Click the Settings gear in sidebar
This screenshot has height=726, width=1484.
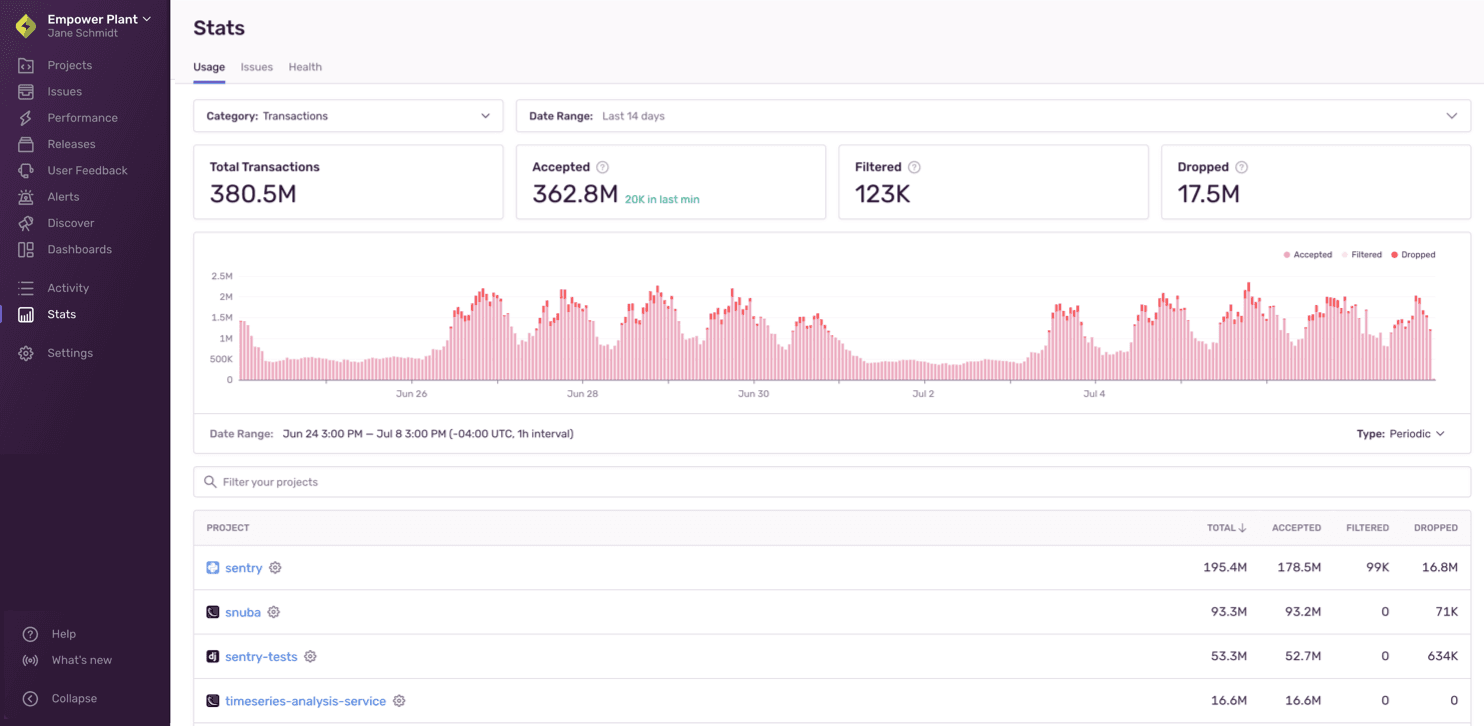pos(26,353)
